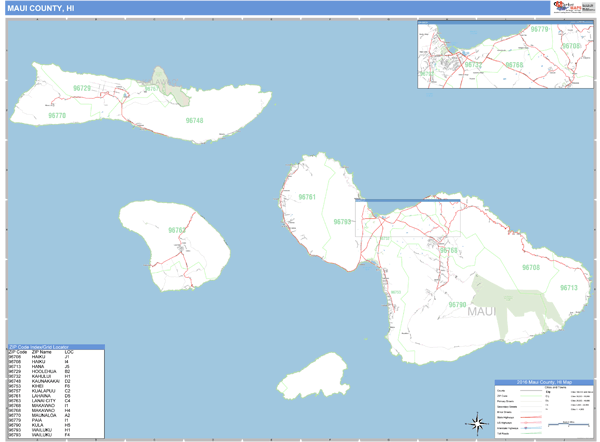Click the 2016 Maui County, HI Map legend title
The width and height of the screenshot is (600, 442).
pyautogui.click(x=544, y=382)
